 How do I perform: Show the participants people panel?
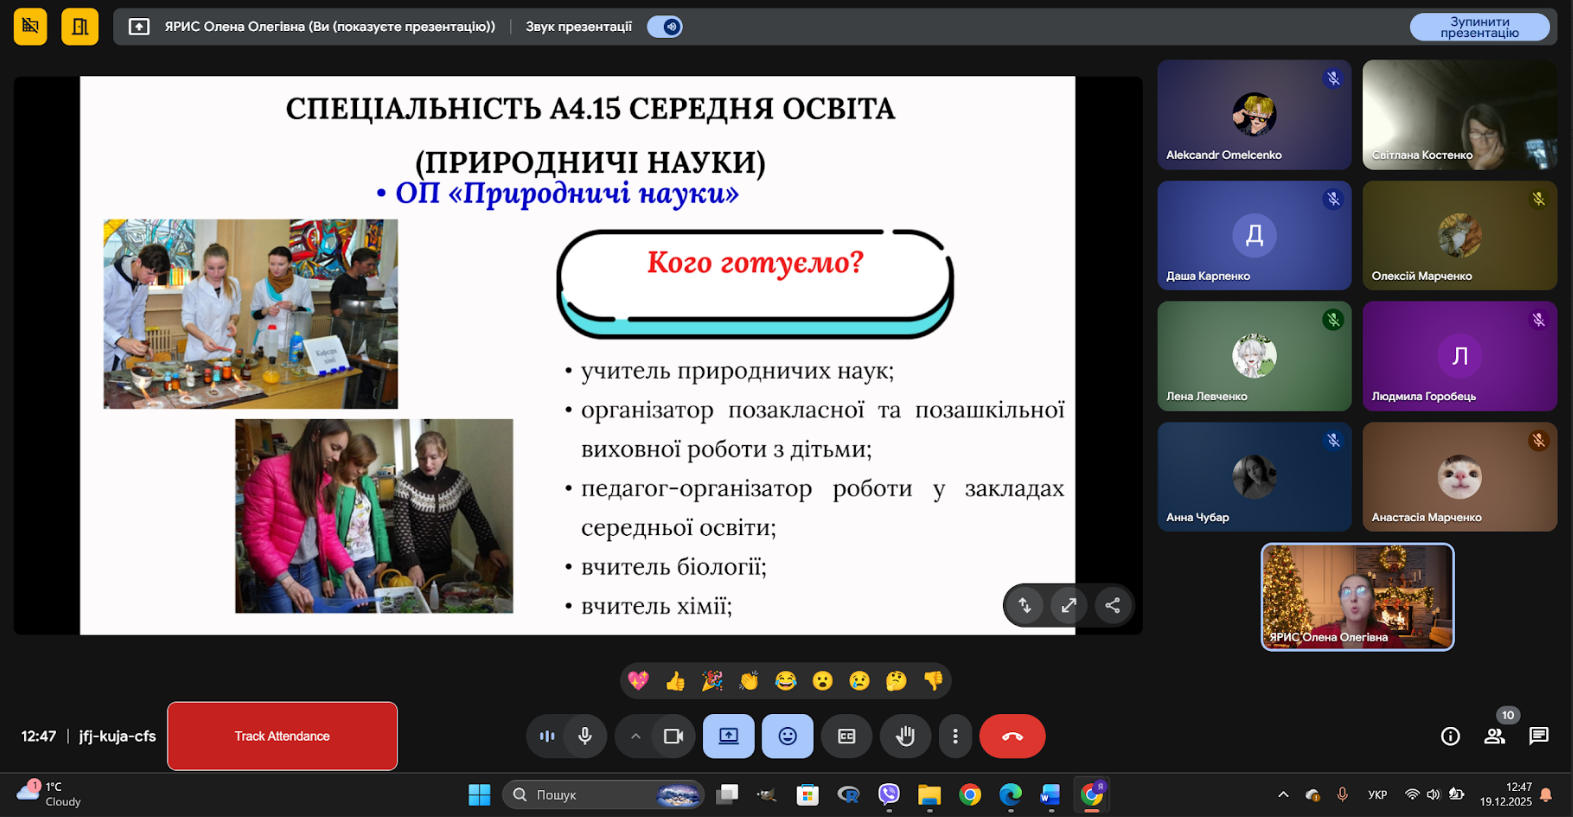(x=1494, y=736)
